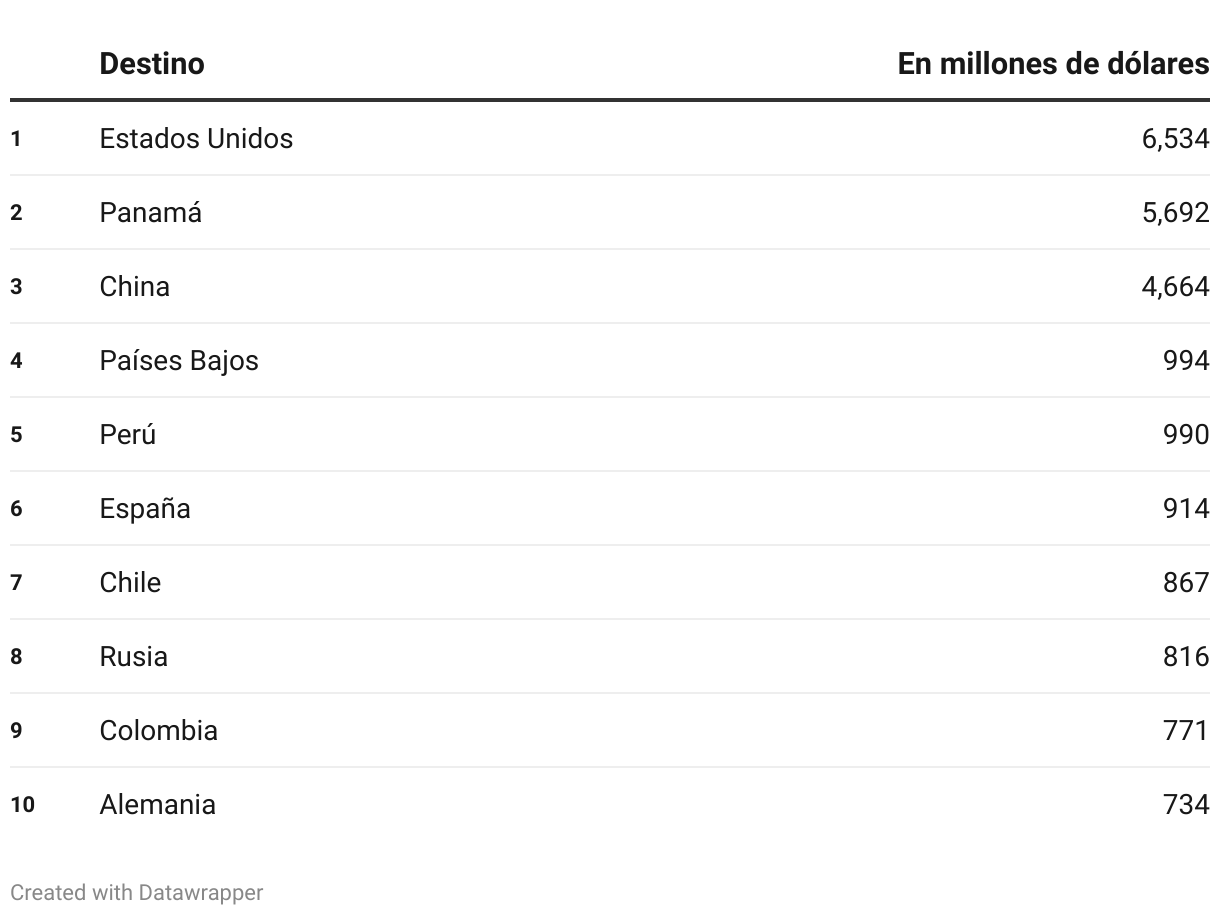Click the 734 value for Alemania
Viewport: 1220px width, 916px height.
tap(1186, 804)
